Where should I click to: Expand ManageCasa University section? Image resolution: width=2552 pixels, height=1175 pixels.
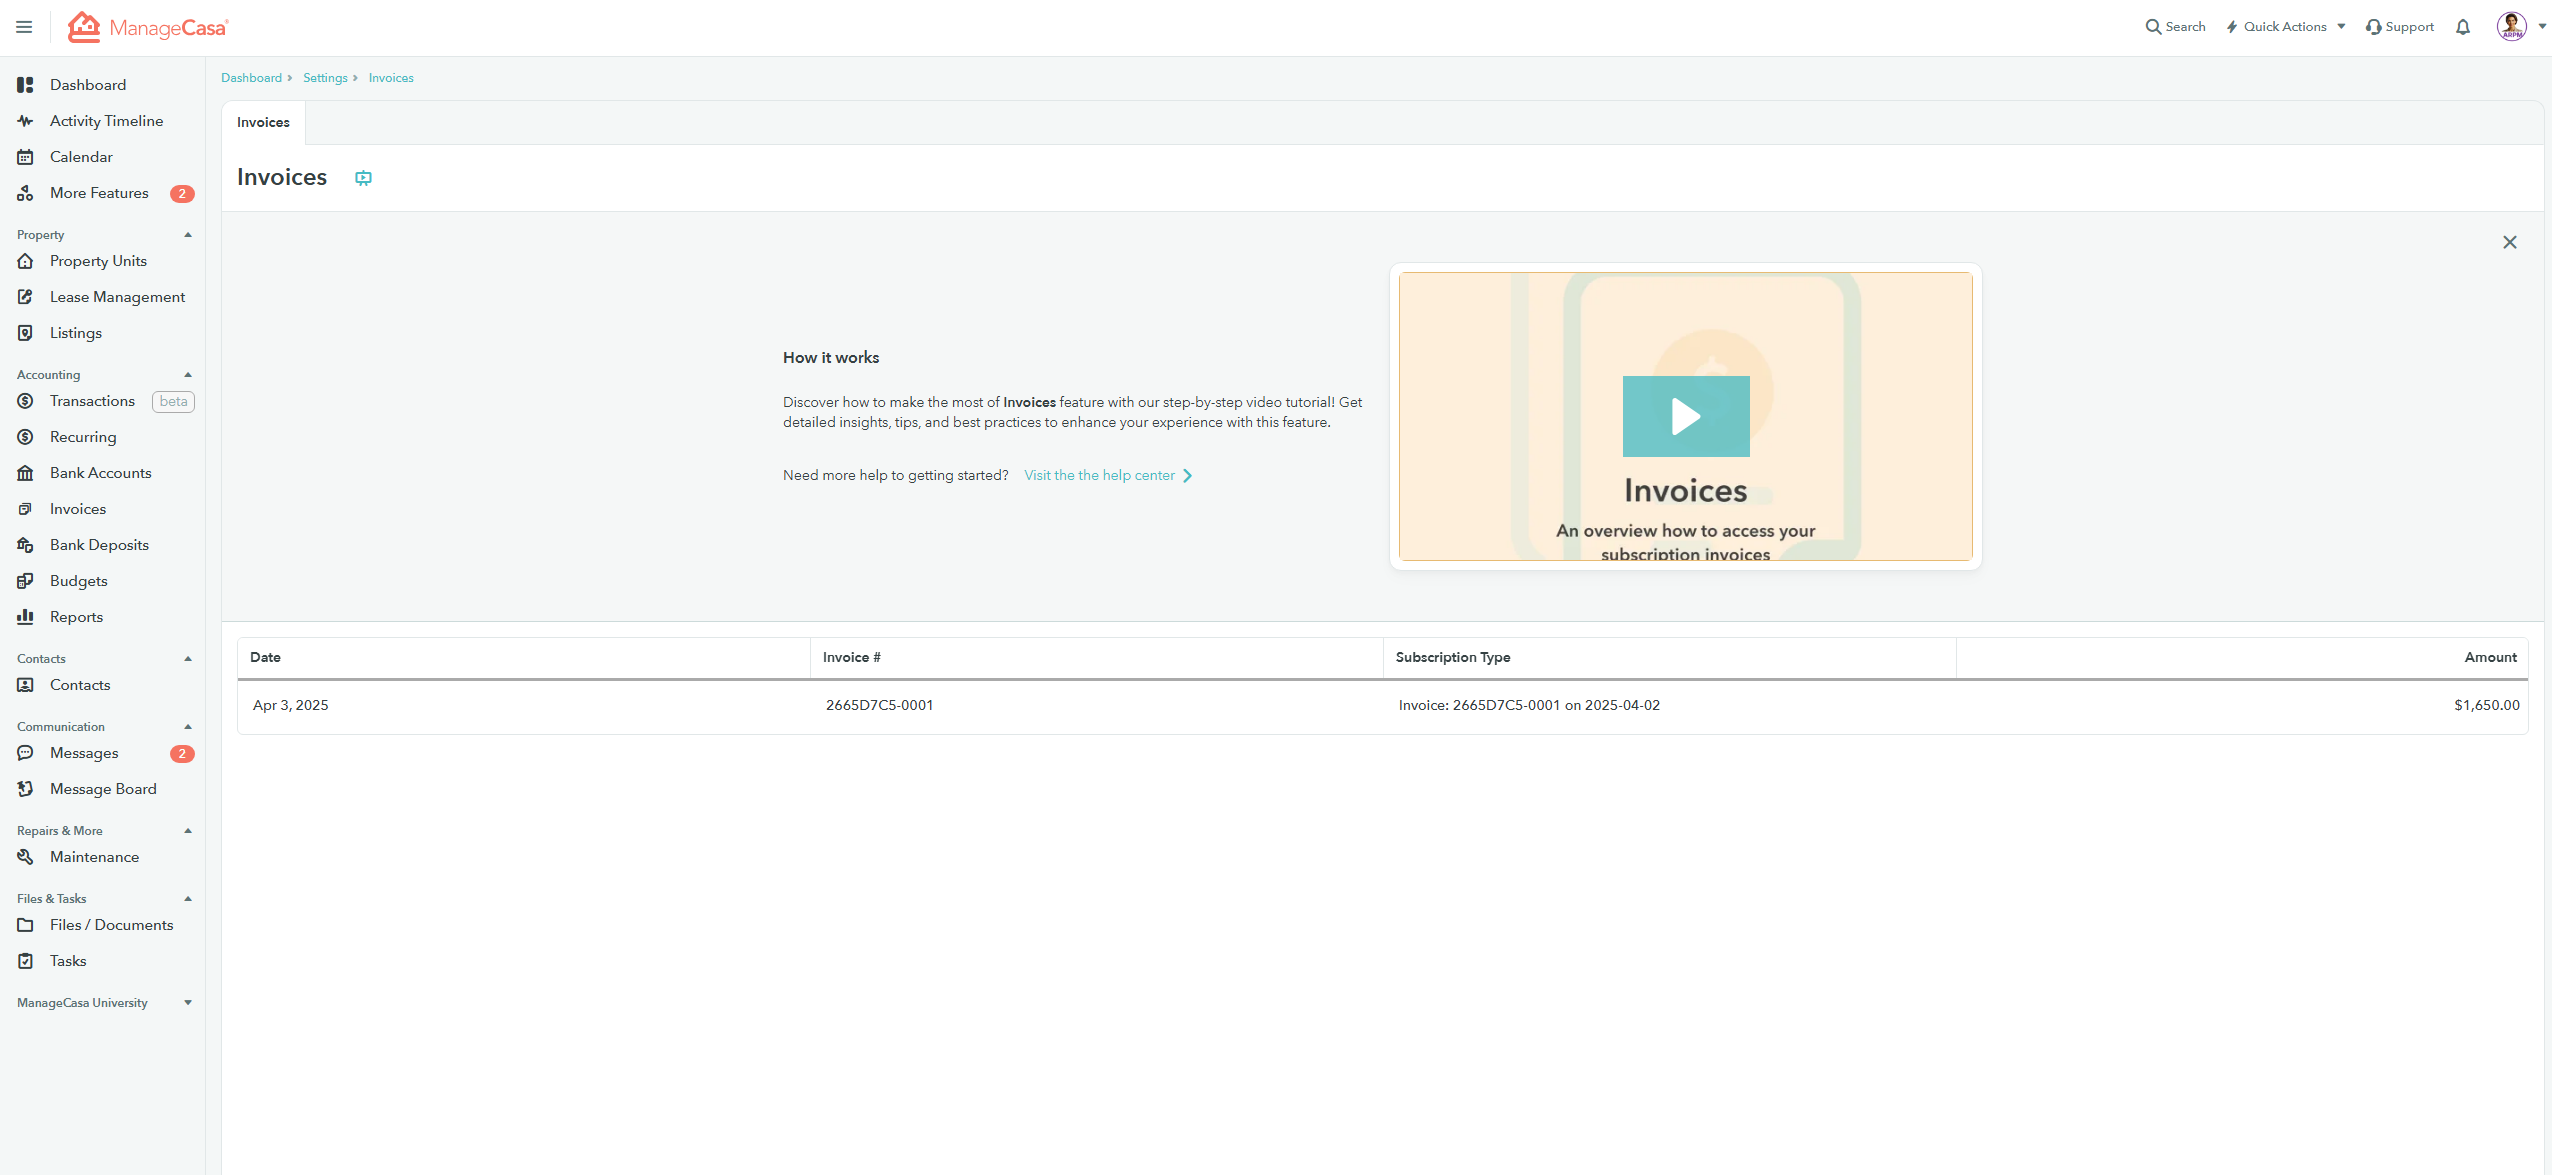point(188,1003)
